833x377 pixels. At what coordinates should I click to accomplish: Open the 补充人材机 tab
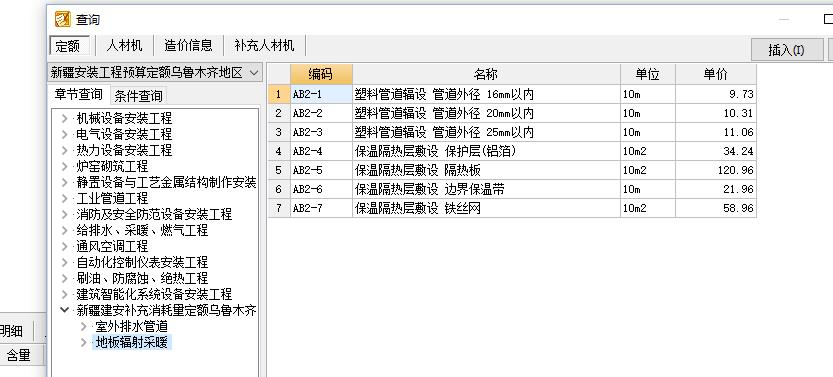tap(264, 46)
